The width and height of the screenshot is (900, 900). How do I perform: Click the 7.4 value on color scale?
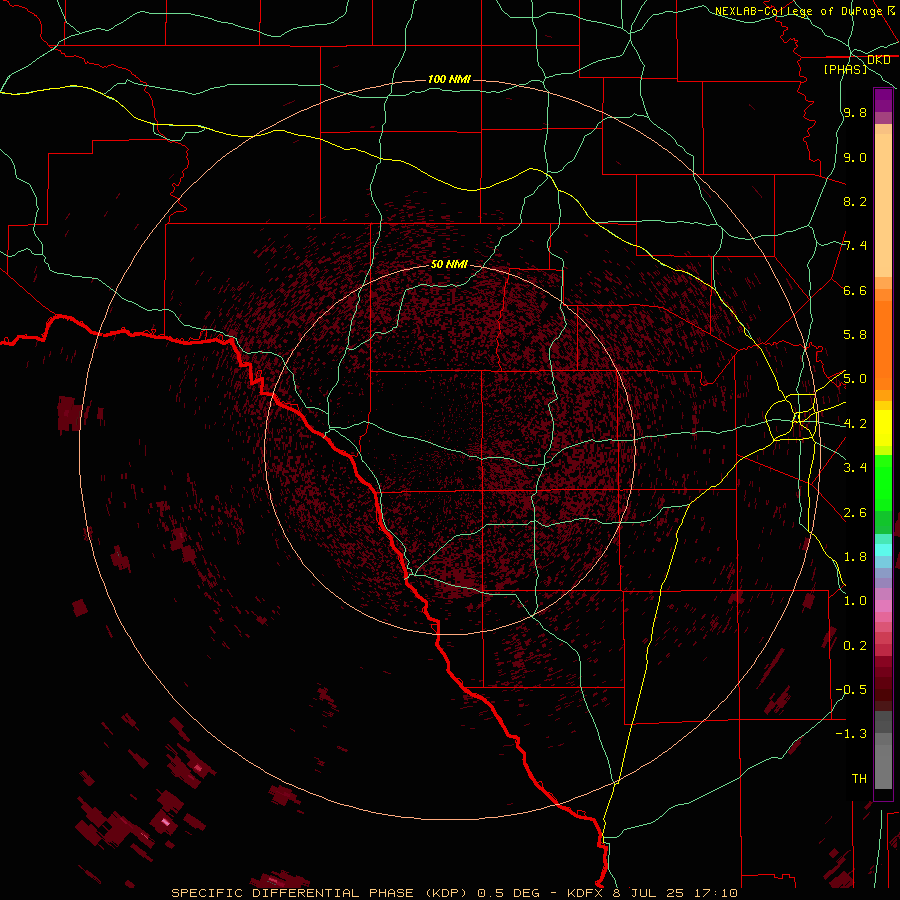point(855,246)
